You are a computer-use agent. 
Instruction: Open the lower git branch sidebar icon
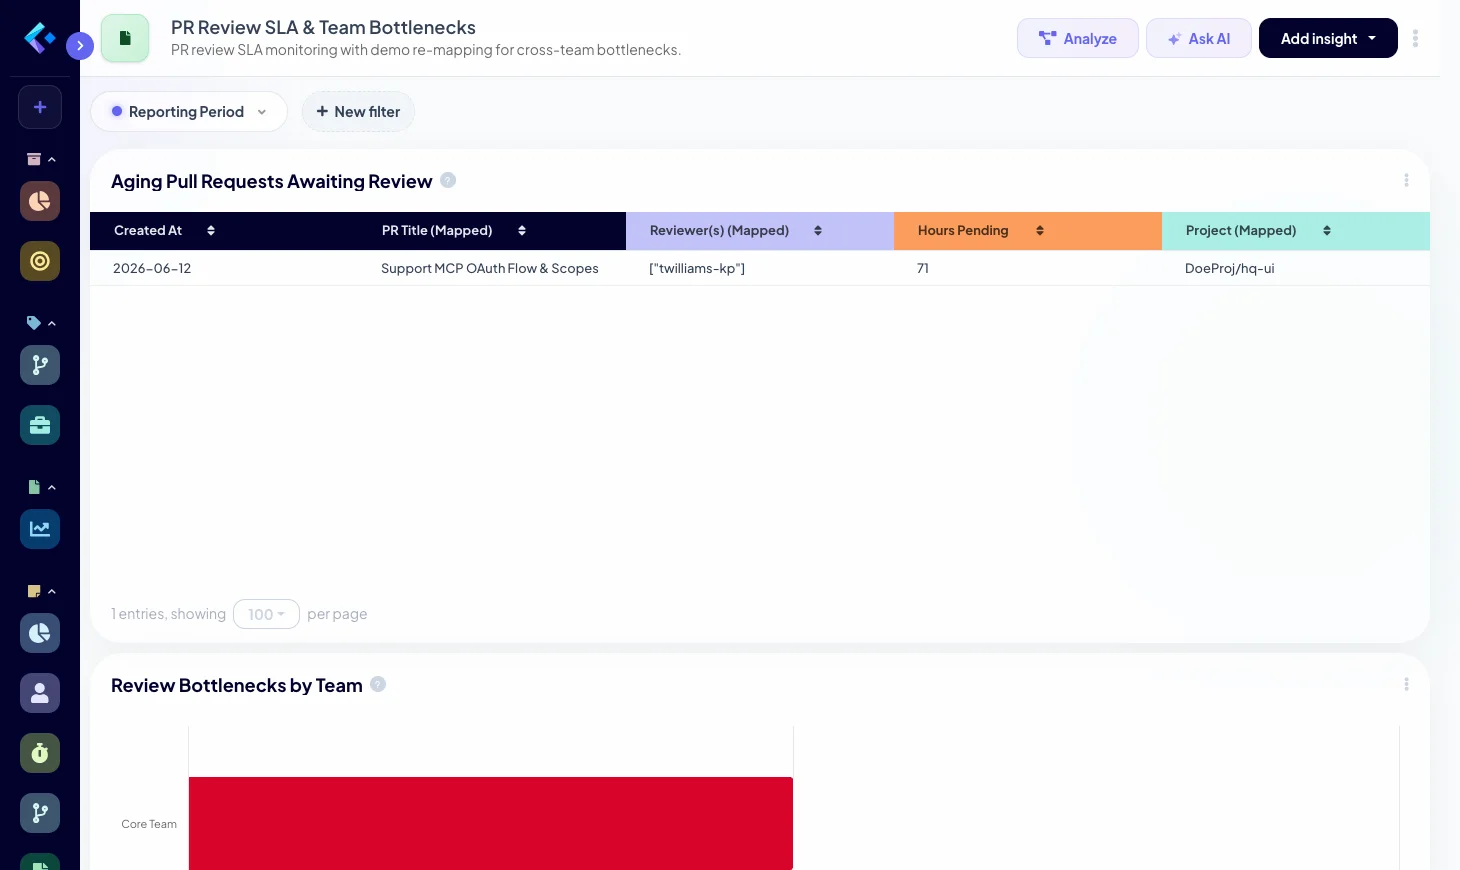click(40, 813)
